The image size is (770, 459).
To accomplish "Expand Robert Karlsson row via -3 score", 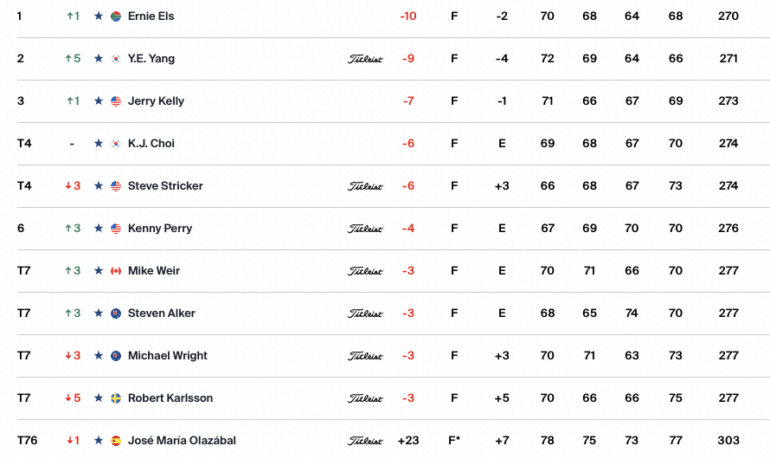I will pos(408,398).
